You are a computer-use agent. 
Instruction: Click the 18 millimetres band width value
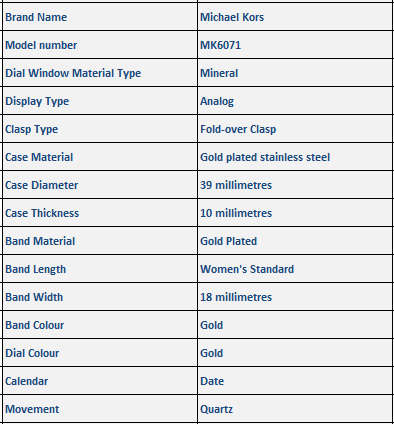click(236, 297)
